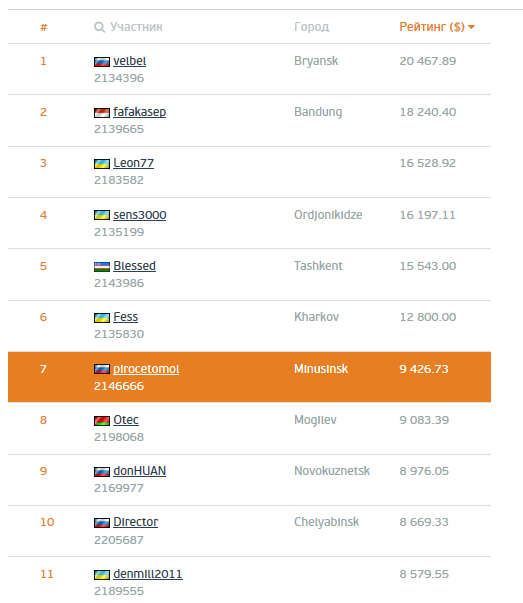Image resolution: width=523 pixels, height=603 pixels.
Task: Focus the Участник search input field
Action: click(x=136, y=27)
